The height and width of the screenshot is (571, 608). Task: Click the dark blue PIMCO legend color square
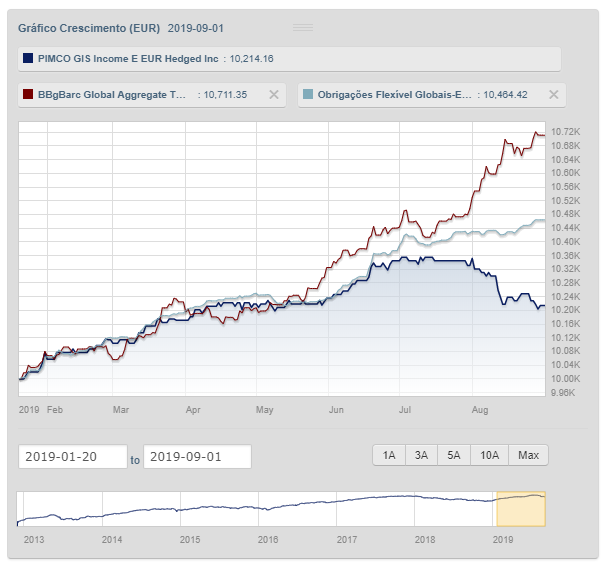tap(28, 59)
